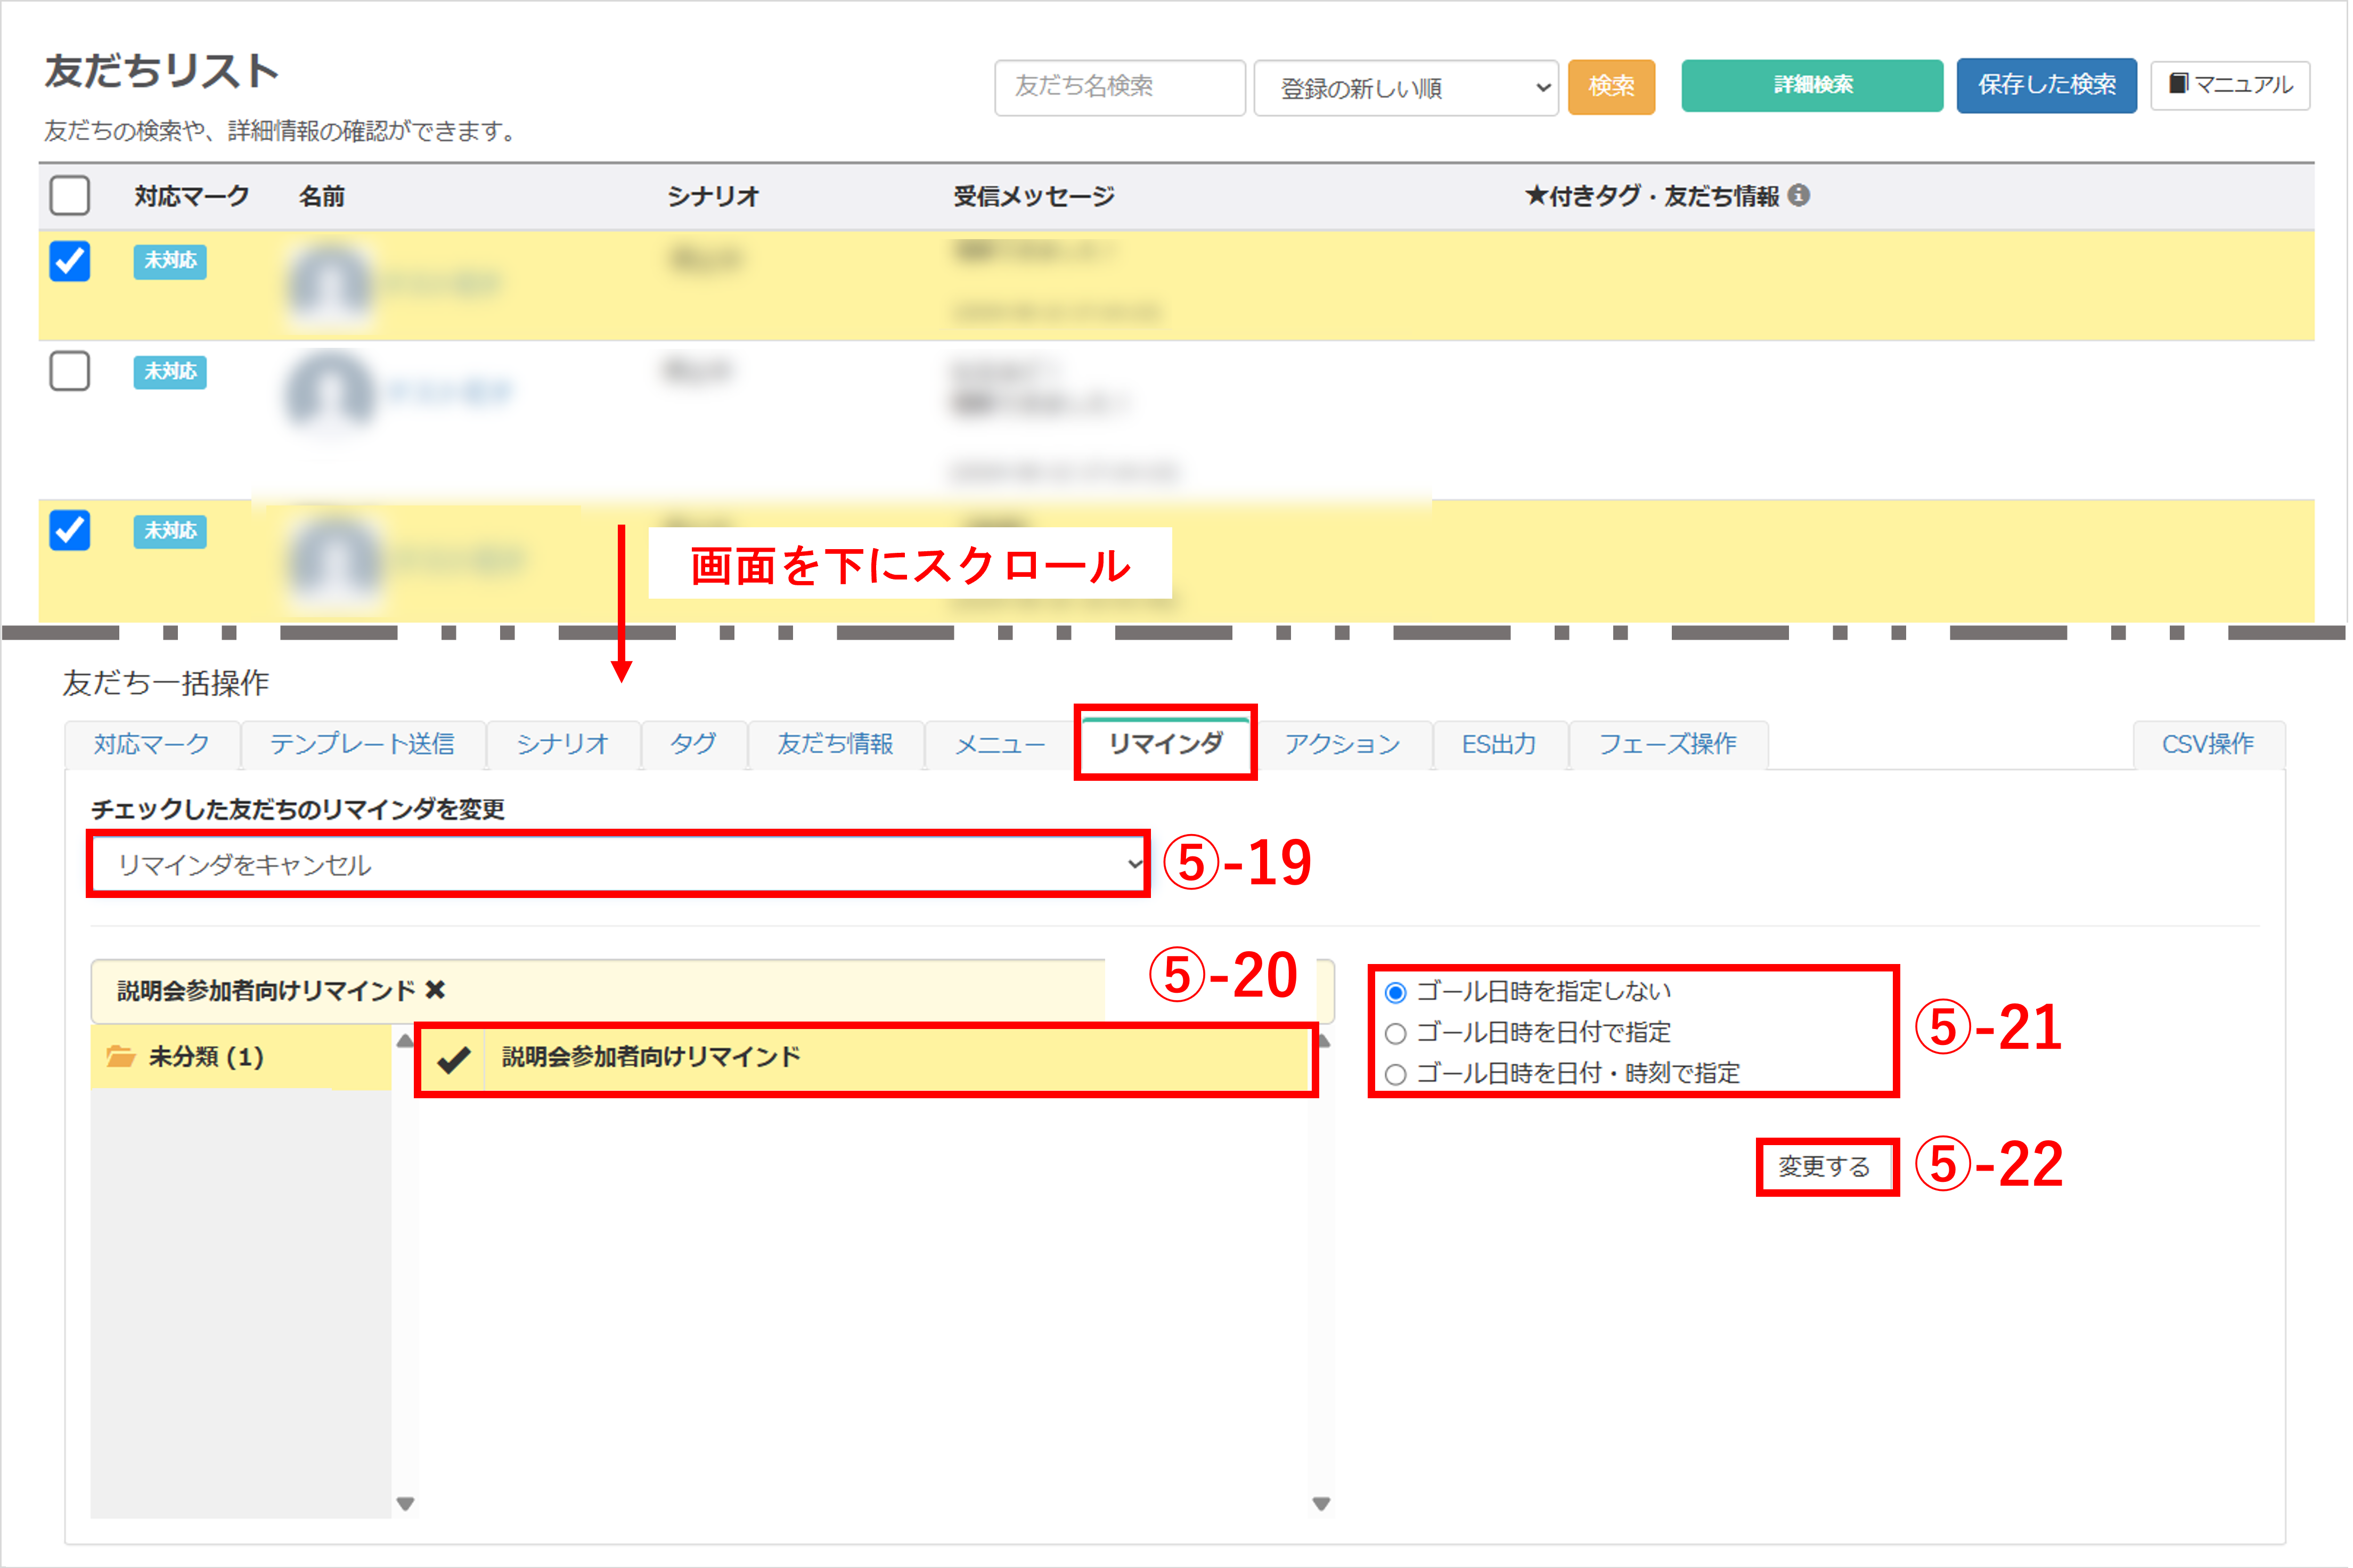Remove 説明会参加者向けリマインド with the X icon
This screenshot has height=1568, width=2353.
click(435, 990)
